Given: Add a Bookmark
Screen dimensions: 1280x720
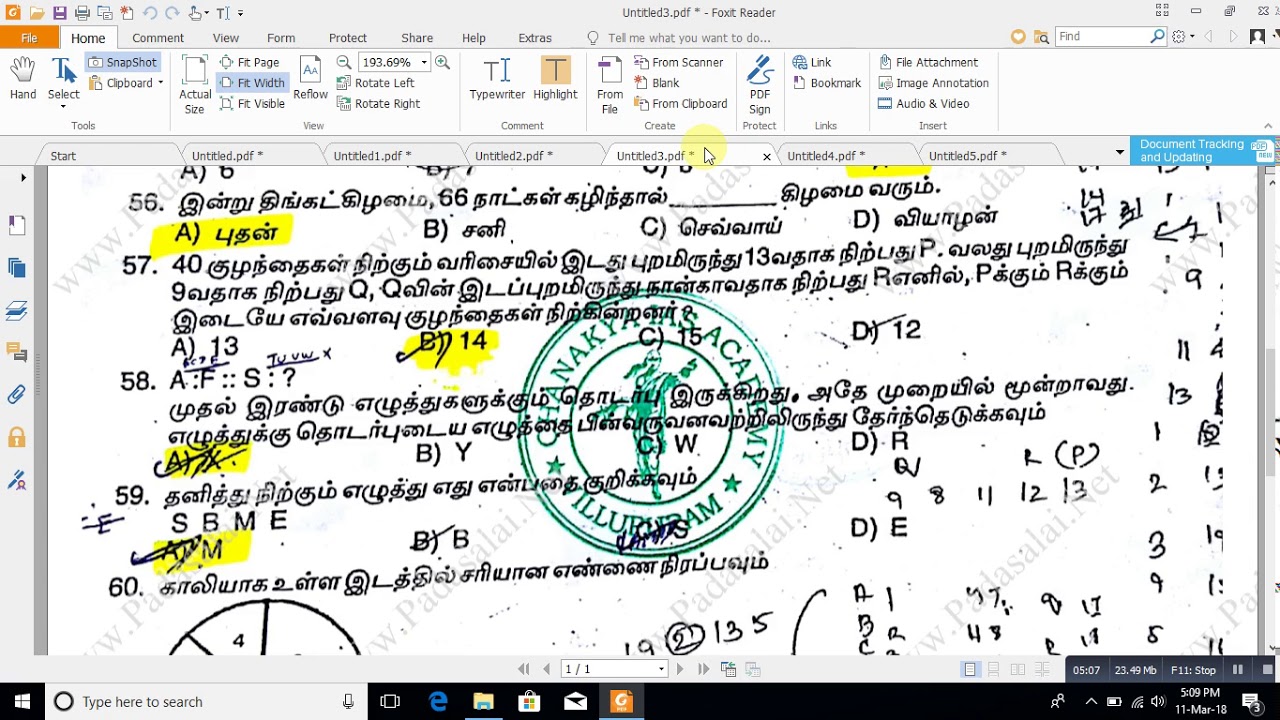Looking at the screenshot, I should coord(826,83).
